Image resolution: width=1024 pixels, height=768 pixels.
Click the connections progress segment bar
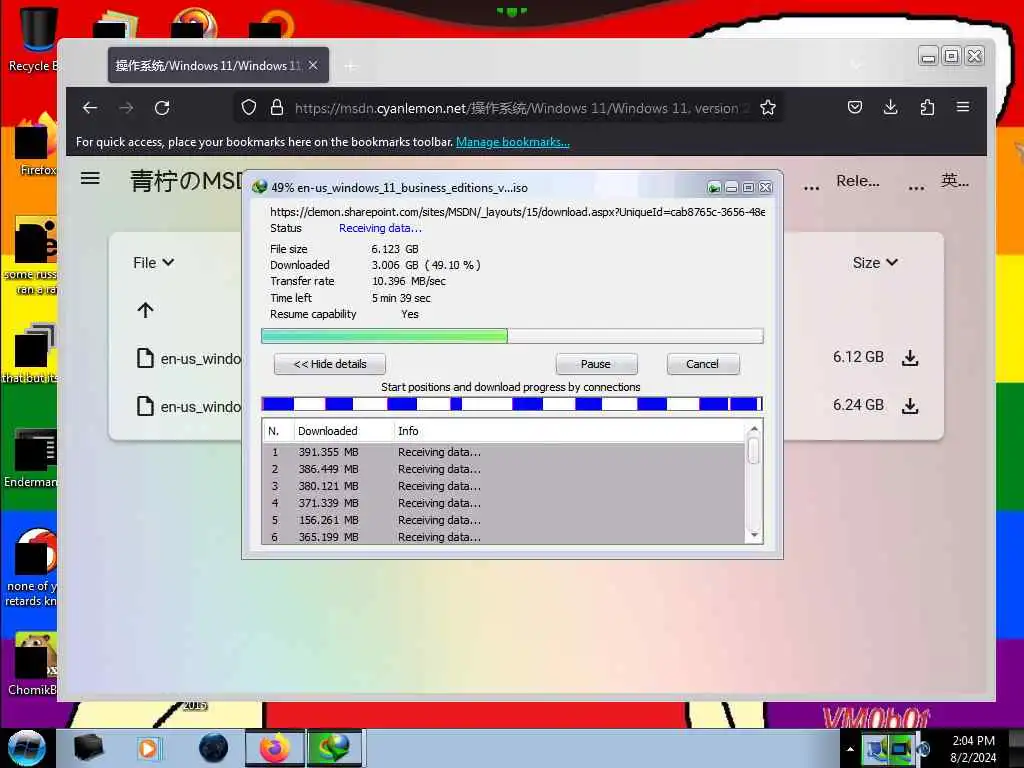pyautogui.click(x=512, y=404)
